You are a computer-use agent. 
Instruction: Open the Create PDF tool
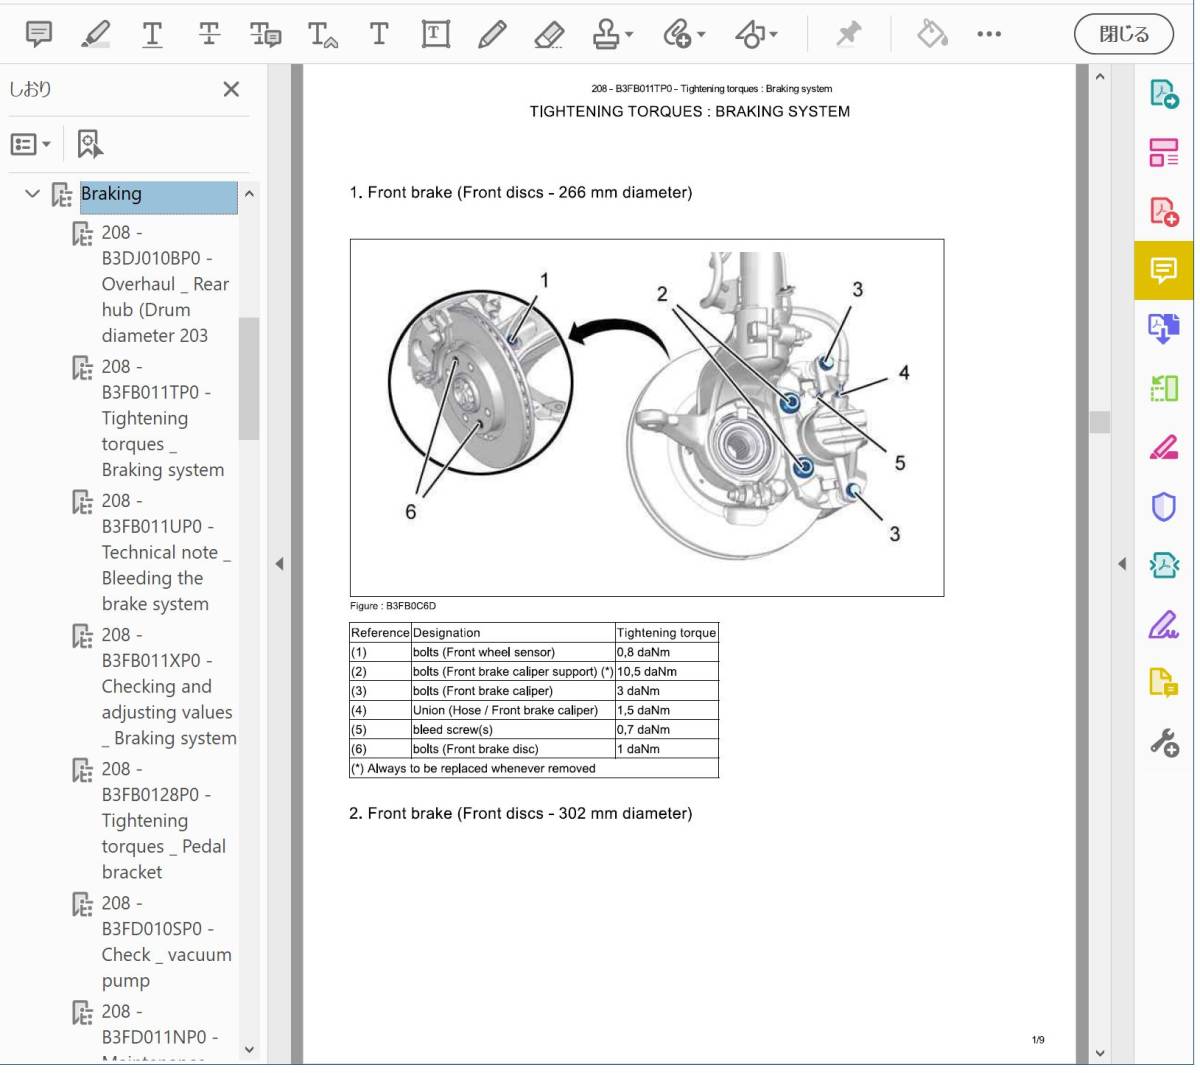pyautogui.click(x=1164, y=211)
